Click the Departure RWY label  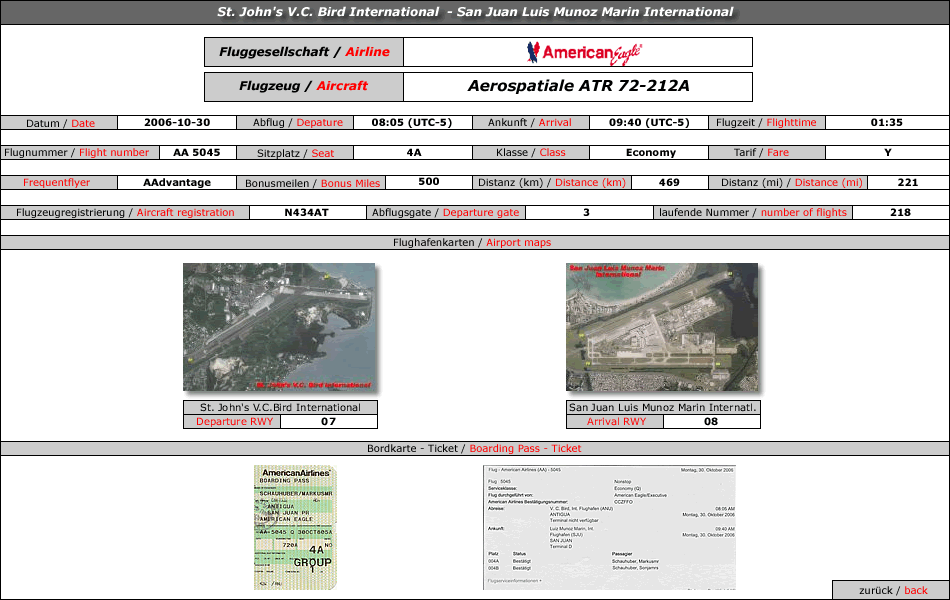click(x=232, y=422)
